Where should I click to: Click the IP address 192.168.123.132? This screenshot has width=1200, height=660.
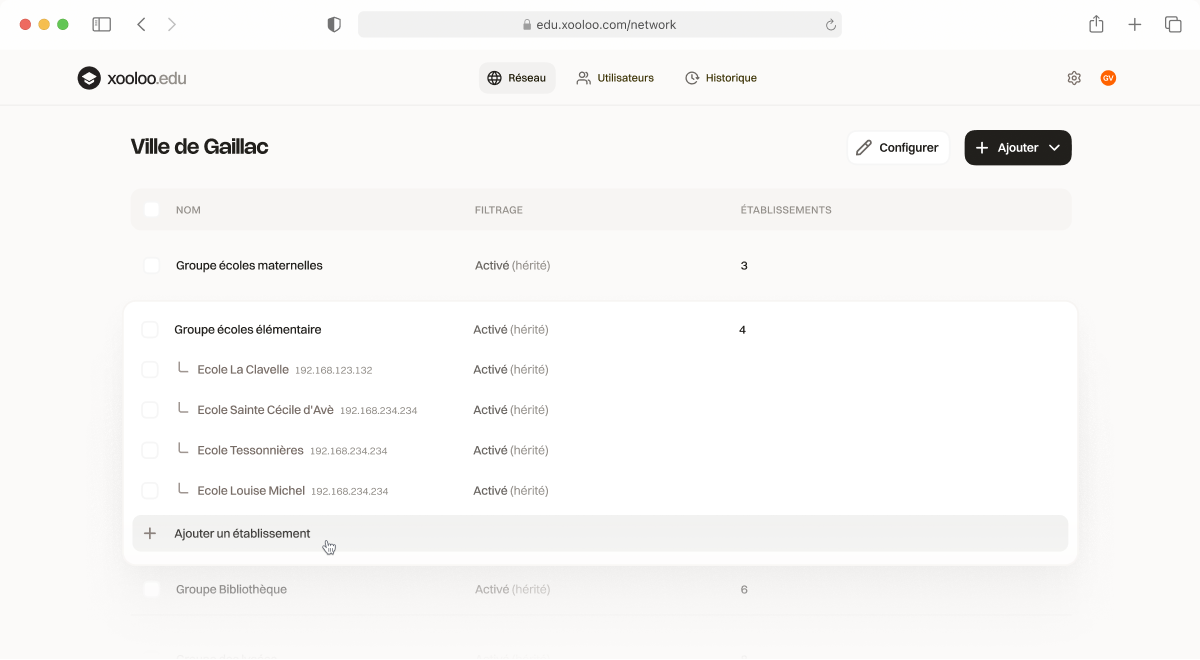click(333, 371)
